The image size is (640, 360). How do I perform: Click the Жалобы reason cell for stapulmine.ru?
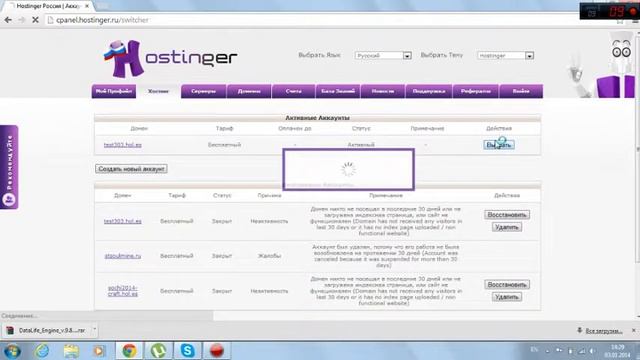coord(269,256)
